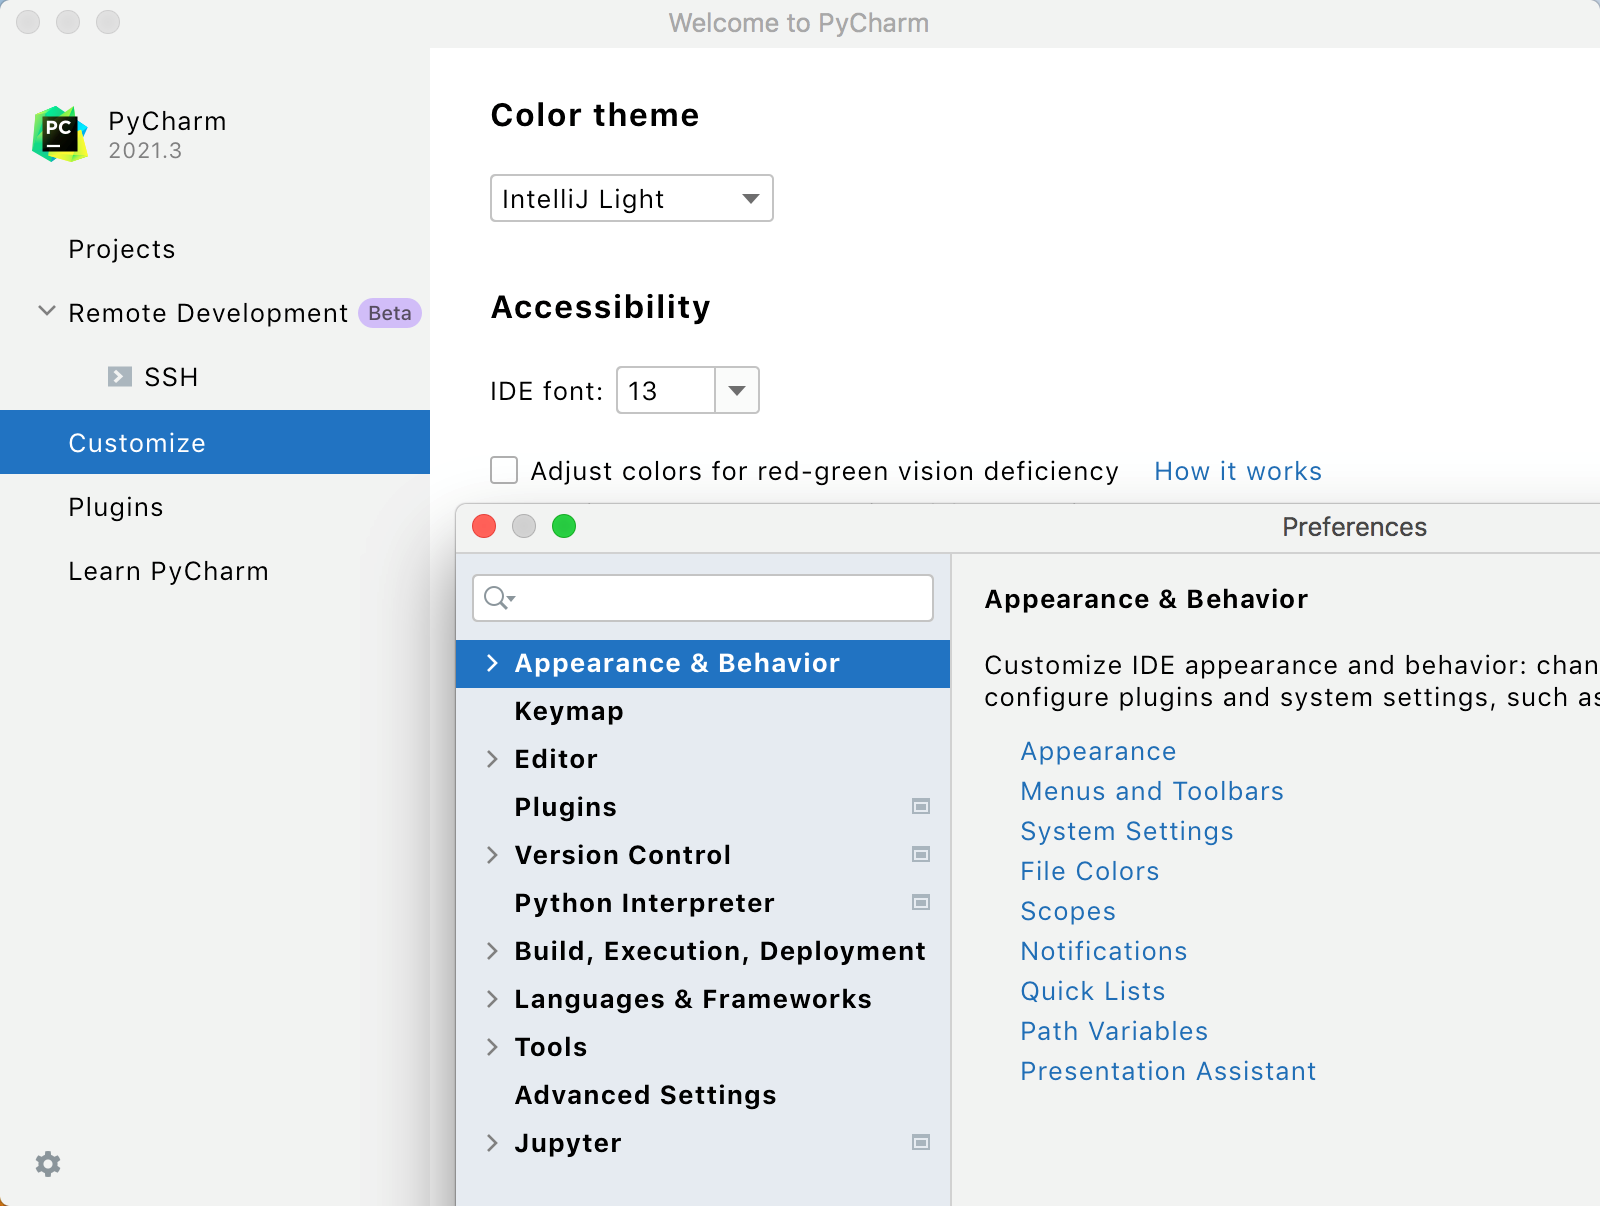Click the panel icon next to Plugins
Image resolution: width=1600 pixels, height=1206 pixels.
pos(920,806)
